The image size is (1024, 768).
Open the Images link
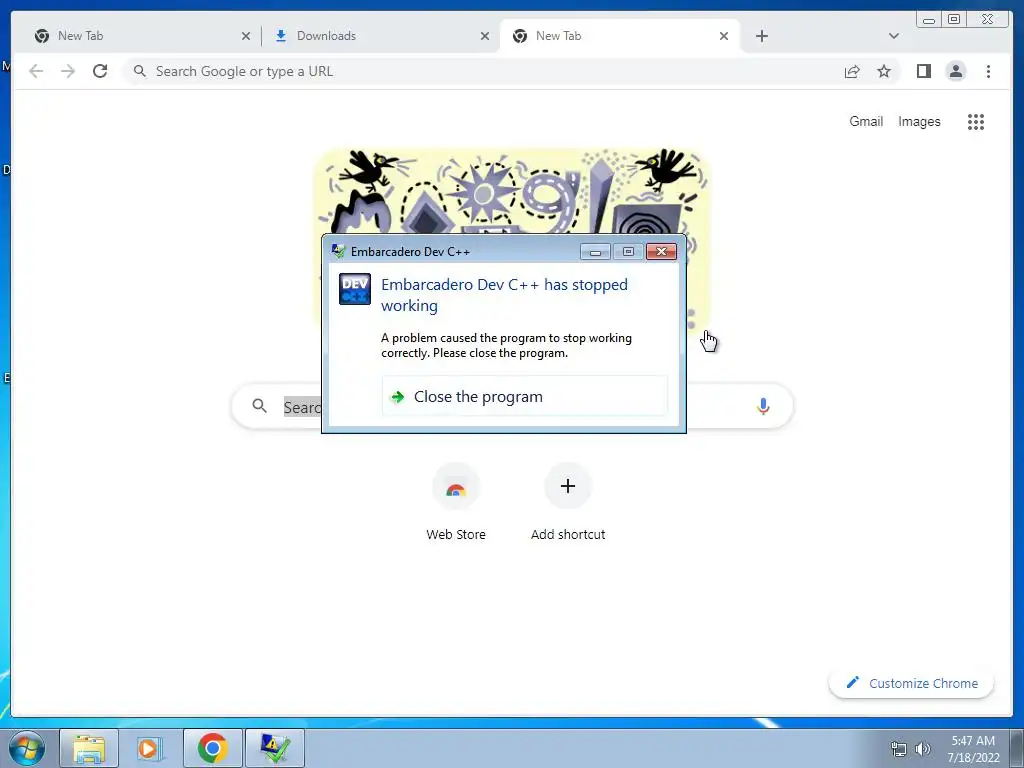coord(919,121)
